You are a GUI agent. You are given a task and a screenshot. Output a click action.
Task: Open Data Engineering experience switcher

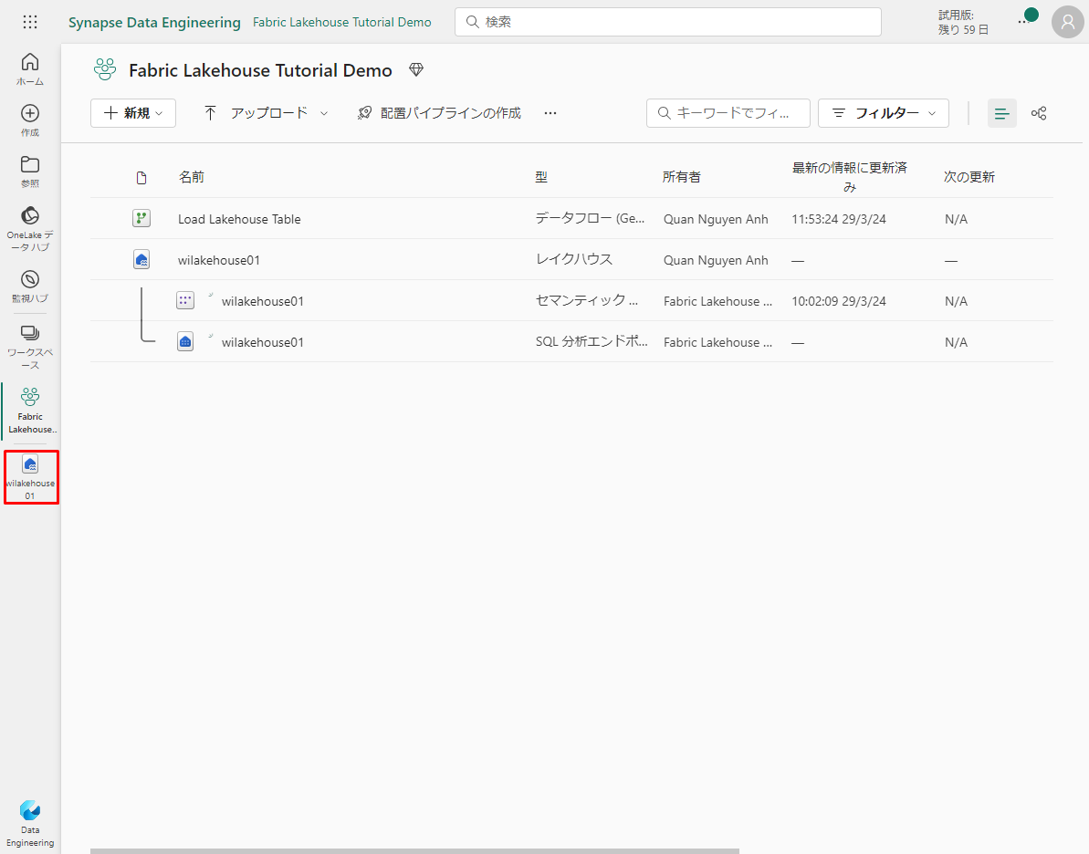[30, 824]
